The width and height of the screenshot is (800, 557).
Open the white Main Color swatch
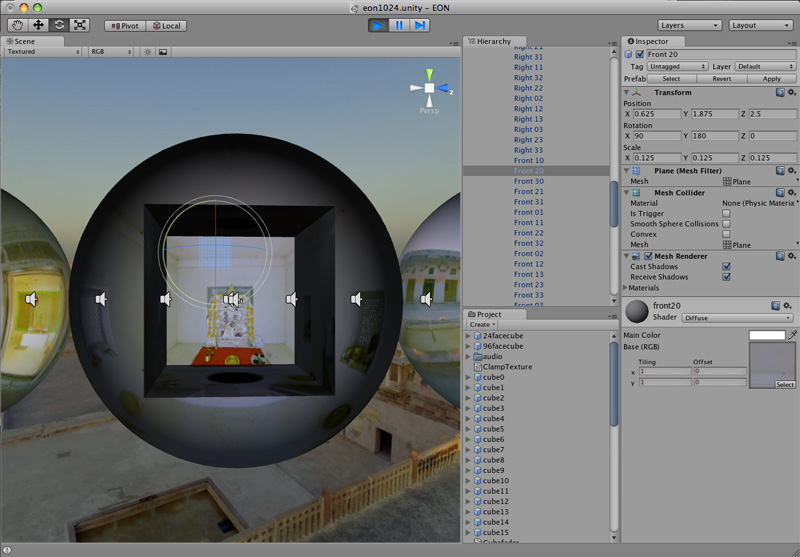[766, 335]
